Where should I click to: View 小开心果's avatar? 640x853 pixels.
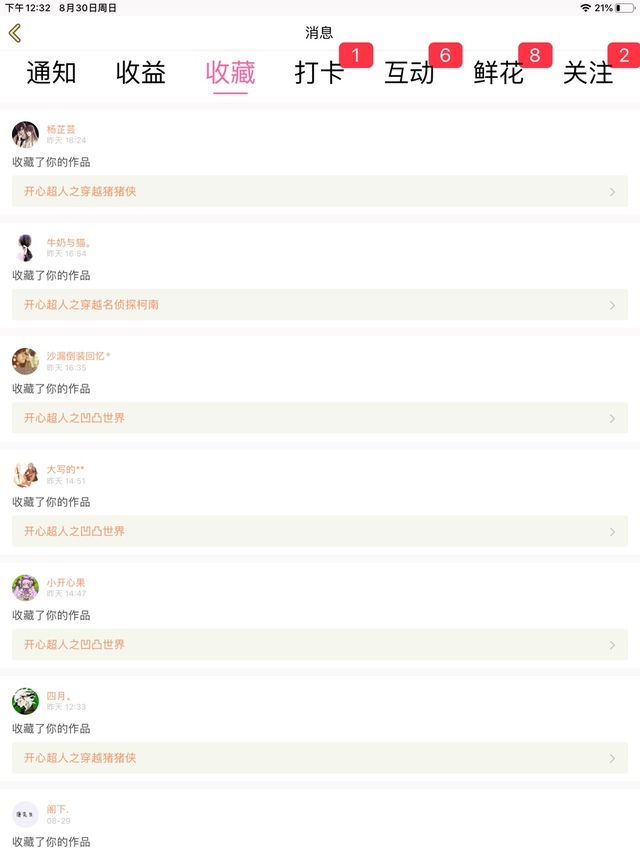[x=26, y=588]
